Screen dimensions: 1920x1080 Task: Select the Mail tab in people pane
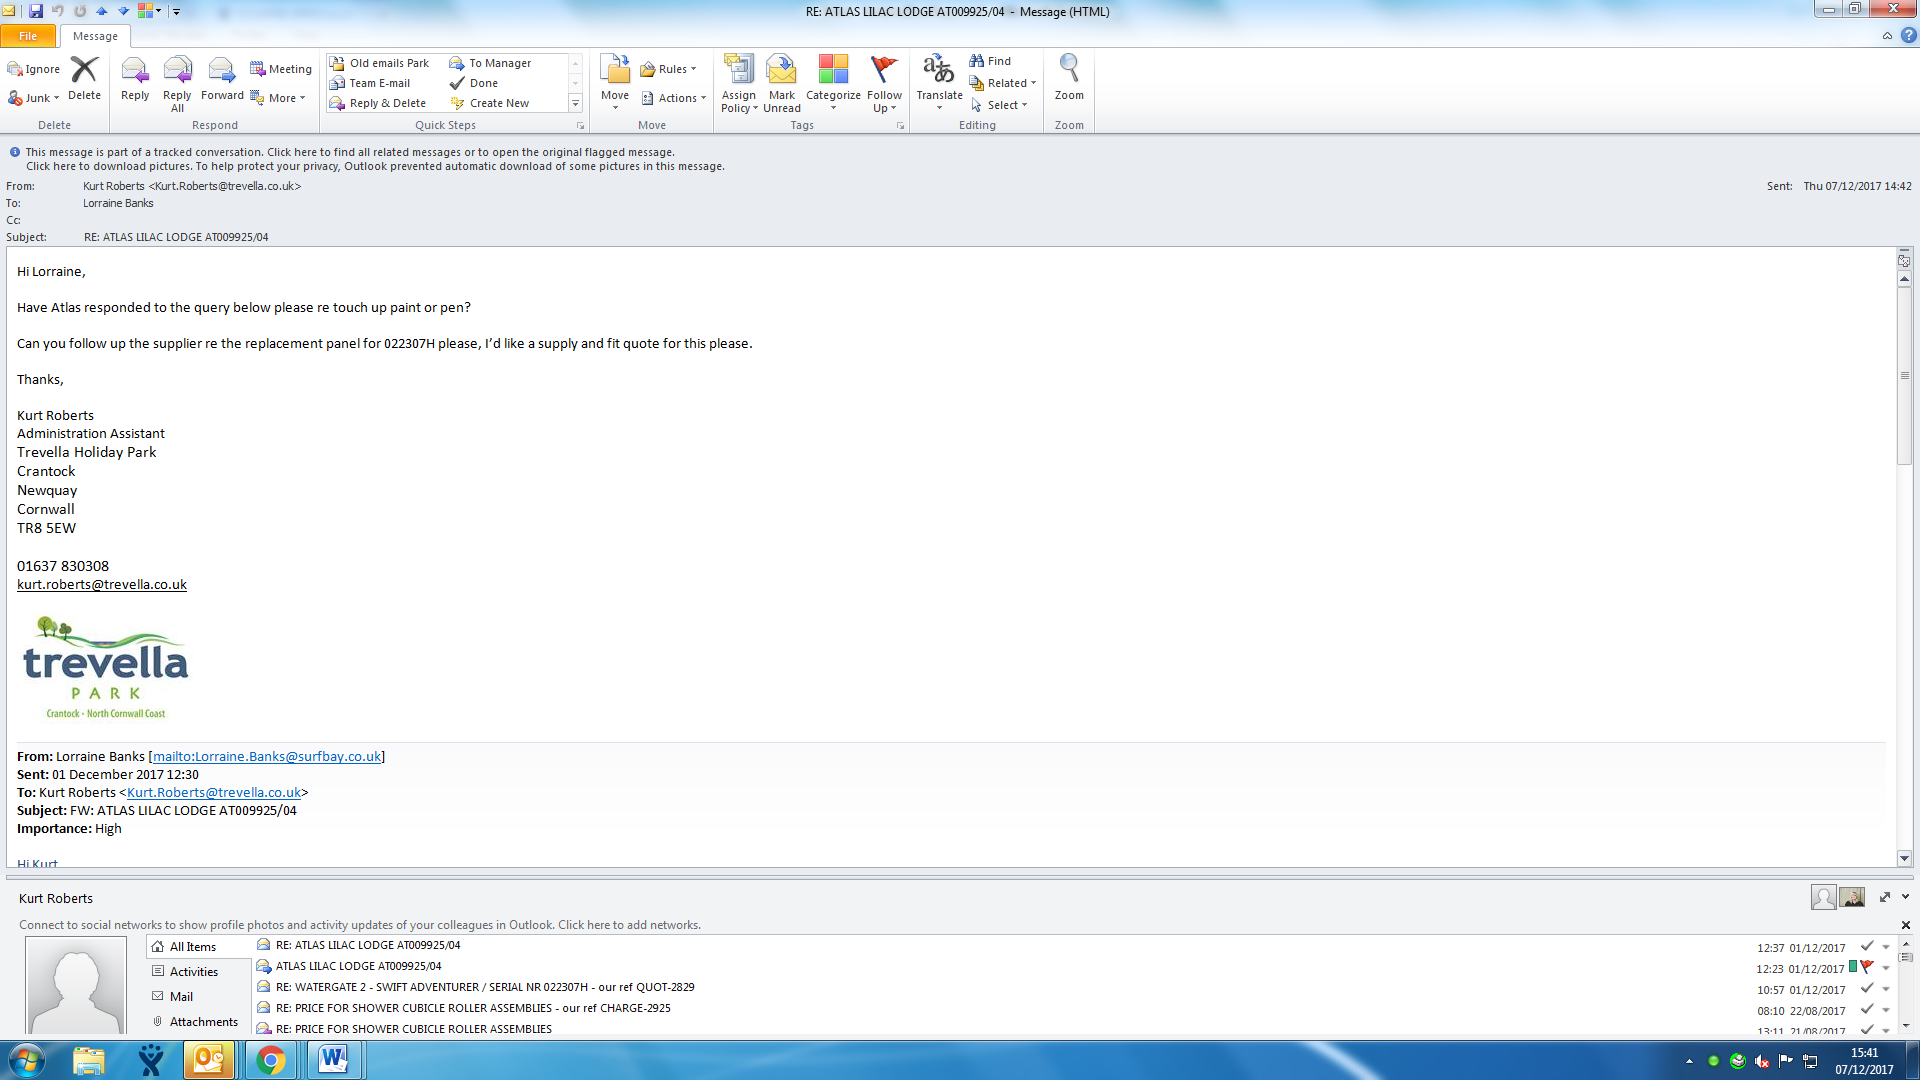181,996
